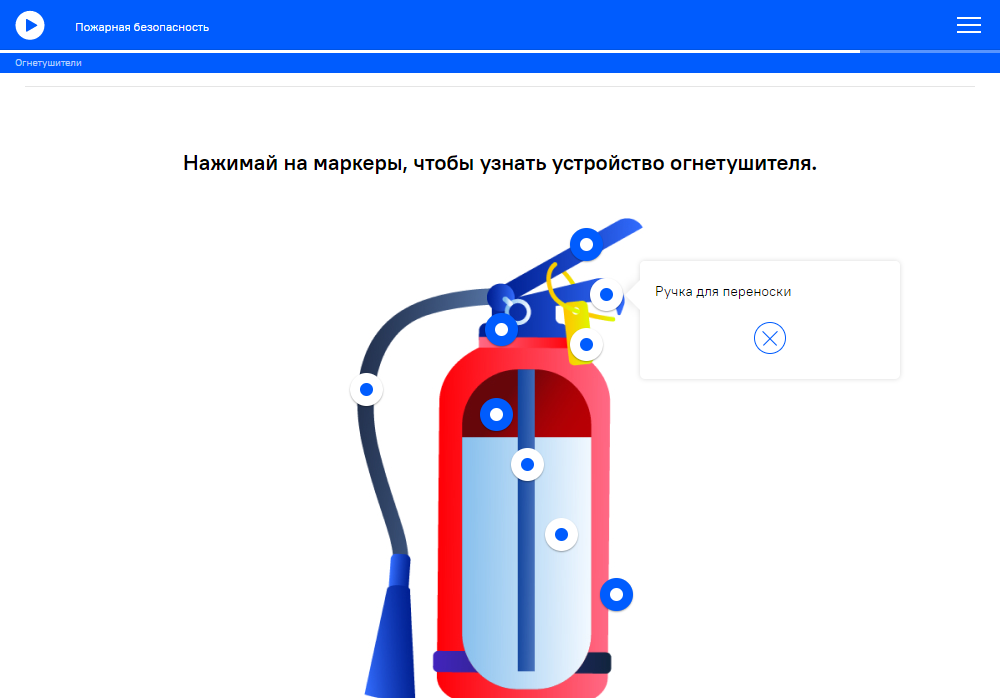Close the 'Ручка для переноски' tooltip
The image size is (1000, 700).
pyautogui.click(x=770, y=338)
